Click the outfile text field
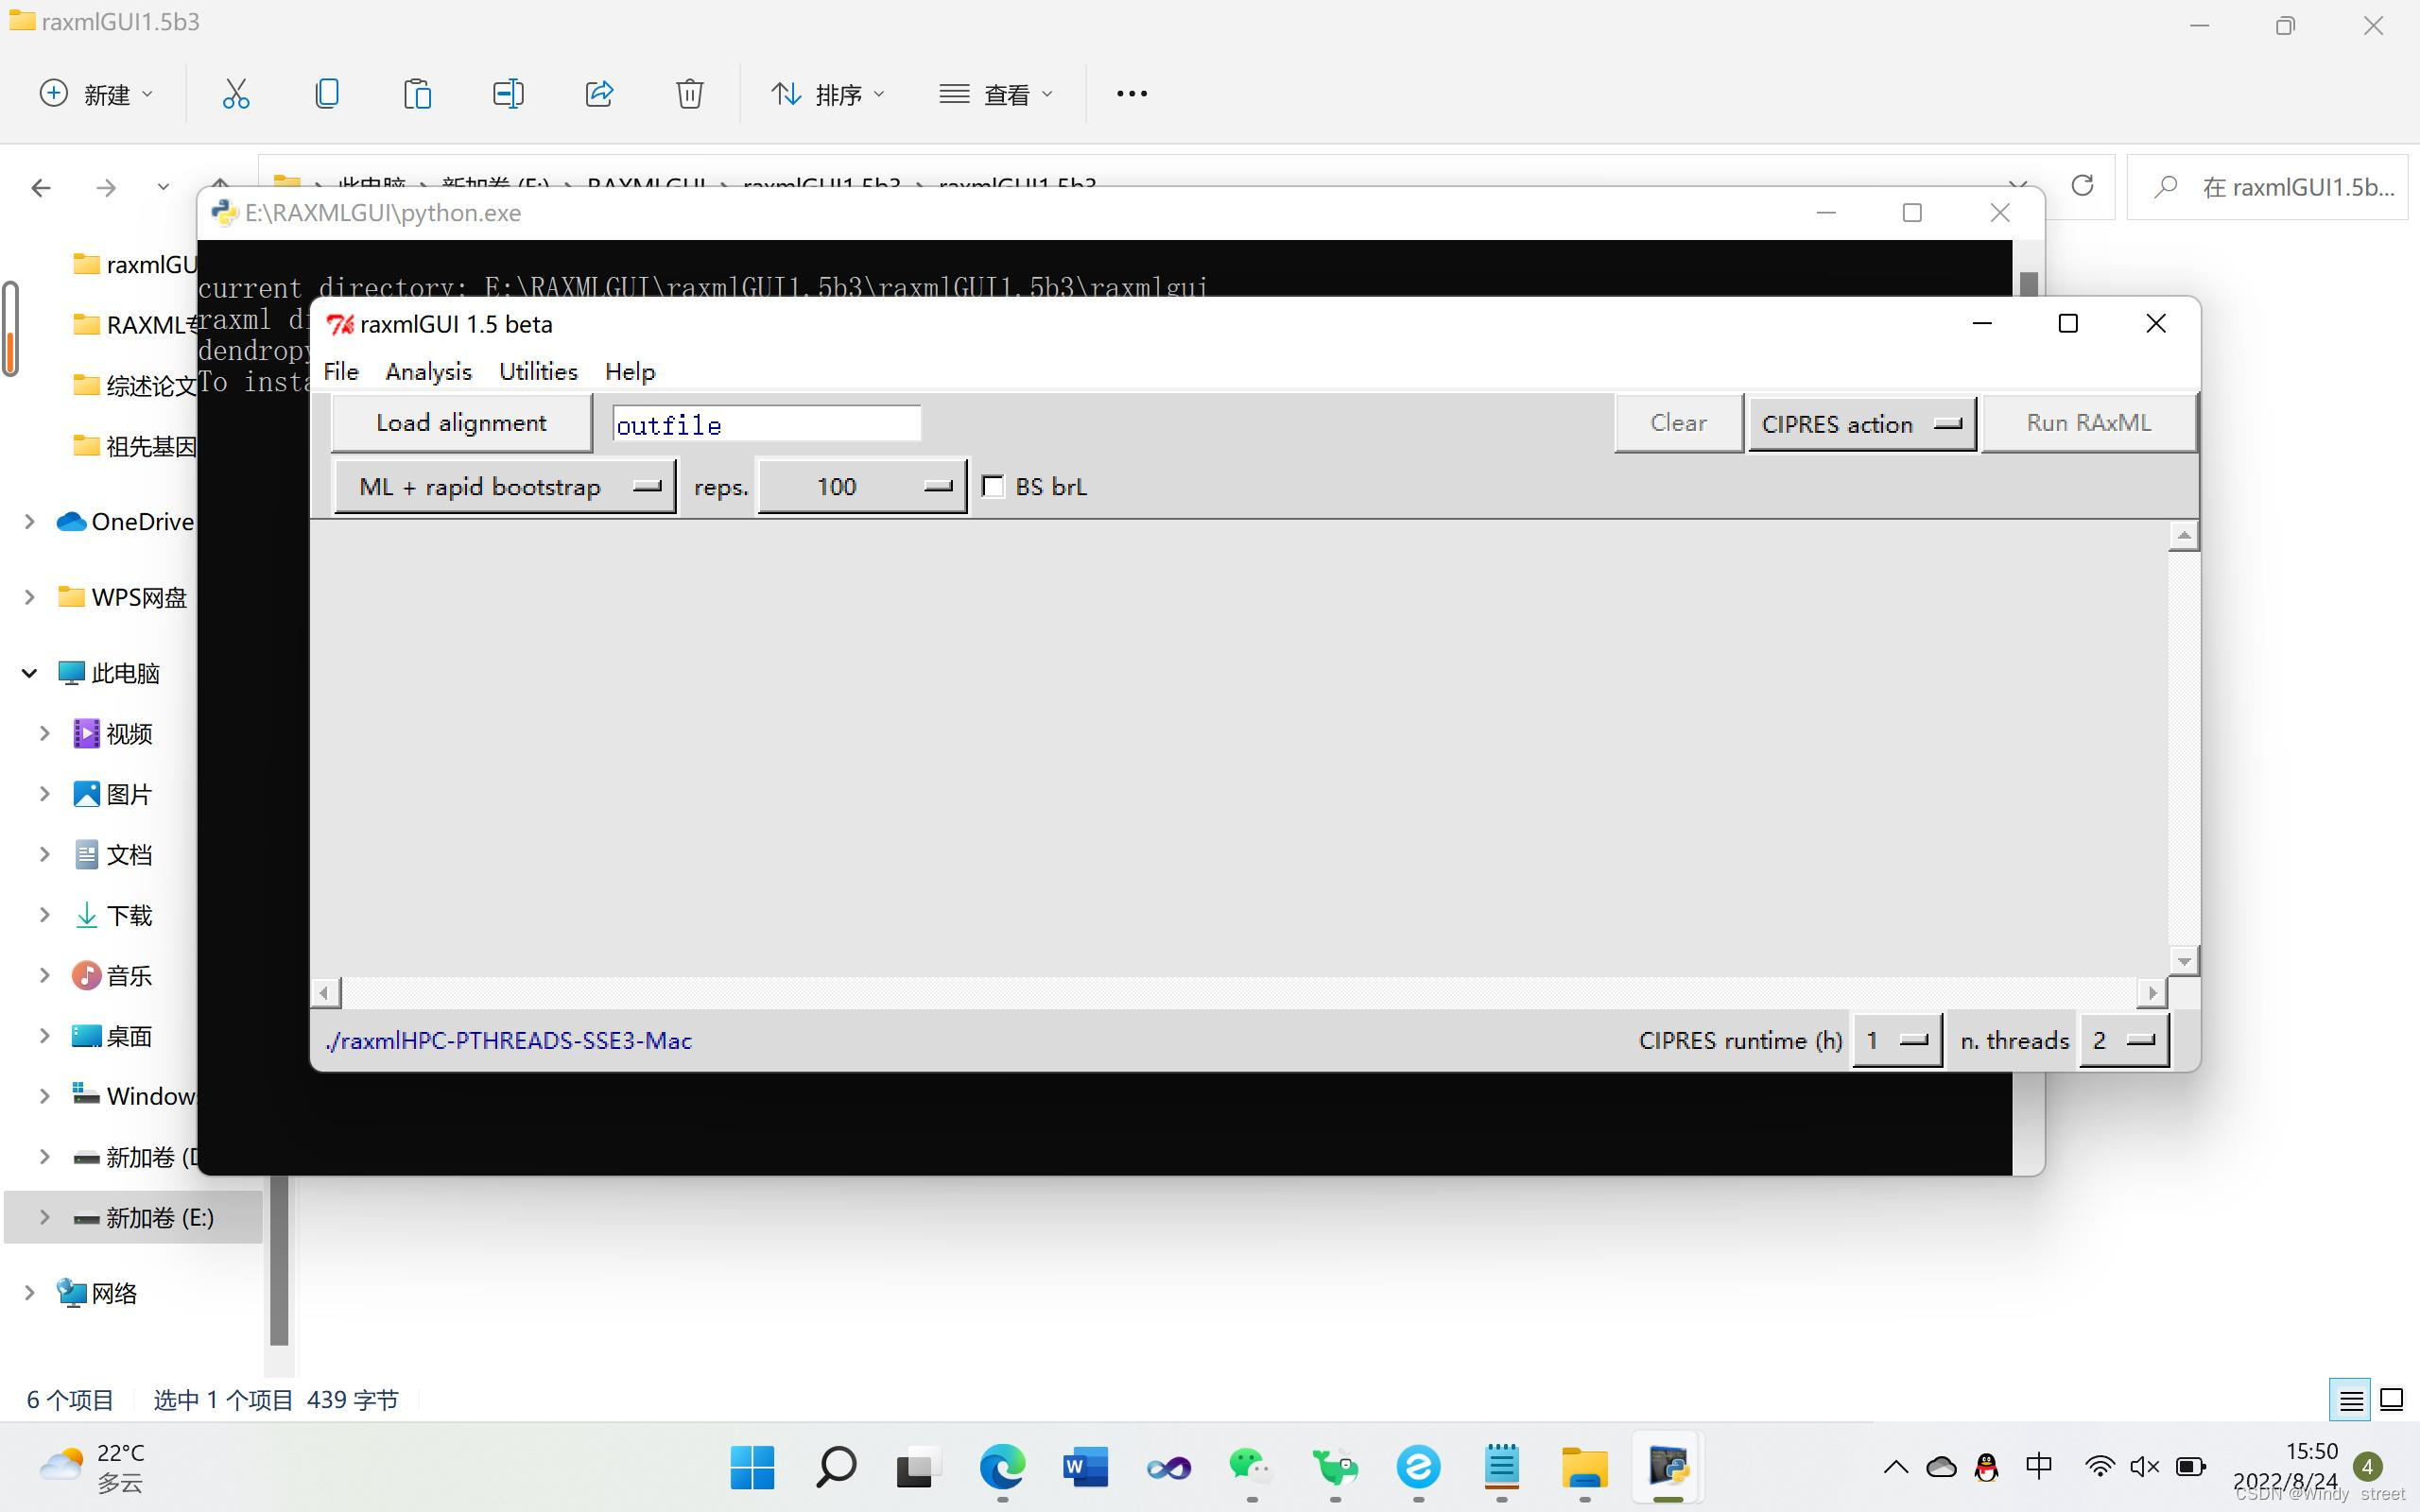The width and height of the screenshot is (2420, 1512). [x=766, y=424]
